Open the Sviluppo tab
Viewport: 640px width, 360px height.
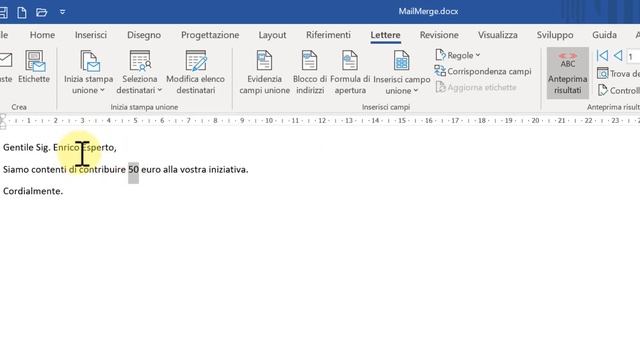click(555, 35)
